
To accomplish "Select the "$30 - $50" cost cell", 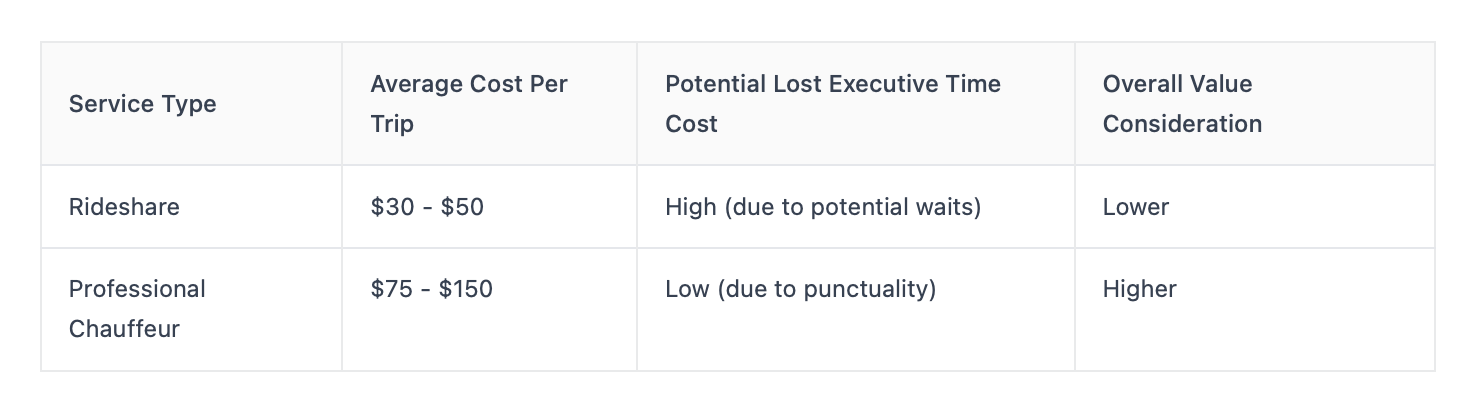I will [x=427, y=207].
